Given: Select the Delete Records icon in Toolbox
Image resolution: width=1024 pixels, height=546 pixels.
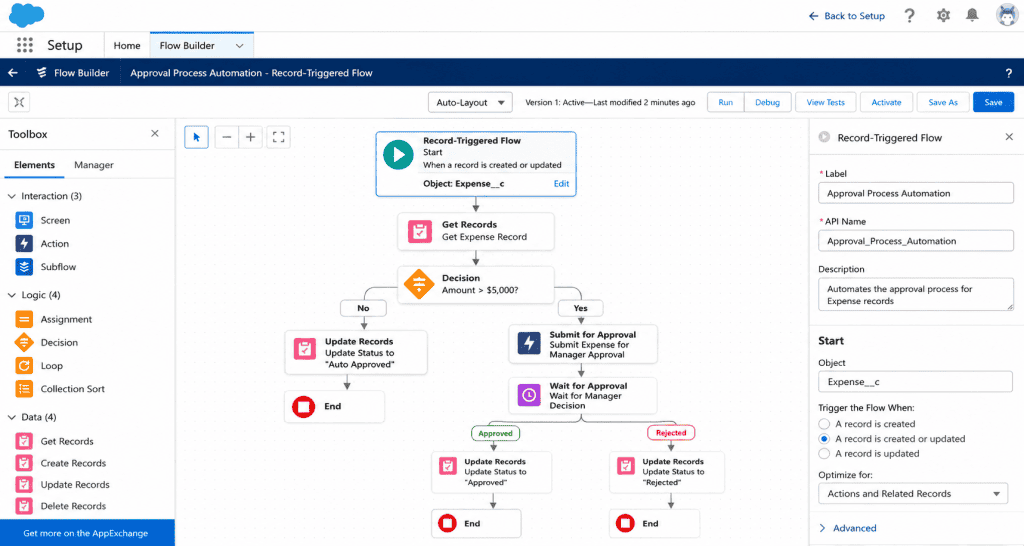Looking at the screenshot, I should 24,506.
